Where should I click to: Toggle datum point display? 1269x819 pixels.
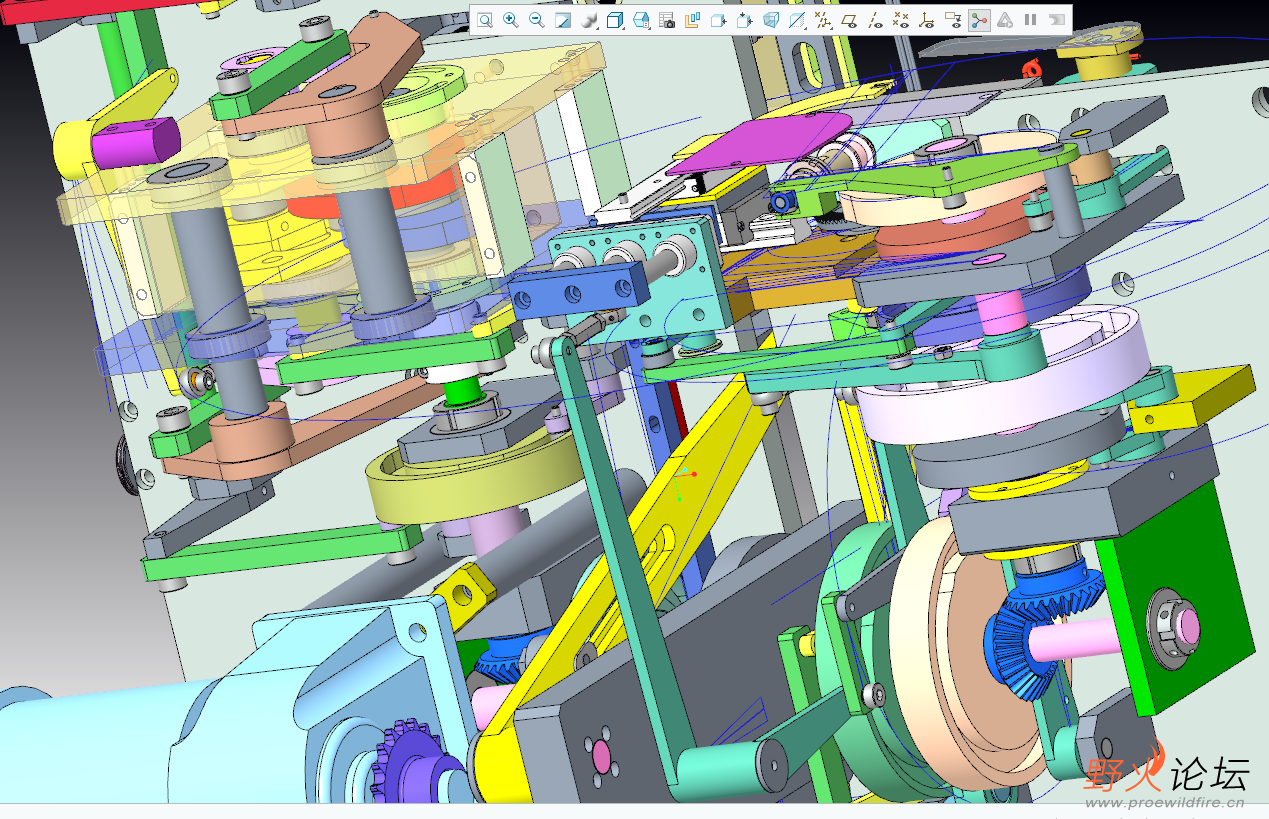pos(901,20)
